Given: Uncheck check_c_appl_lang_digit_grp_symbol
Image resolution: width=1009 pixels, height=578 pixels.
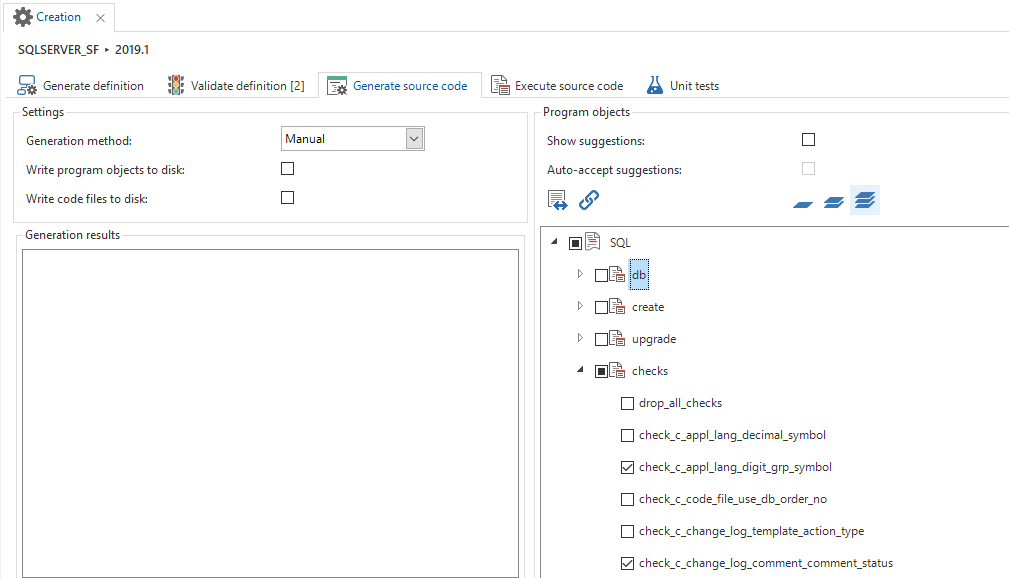Looking at the screenshot, I should [x=627, y=467].
